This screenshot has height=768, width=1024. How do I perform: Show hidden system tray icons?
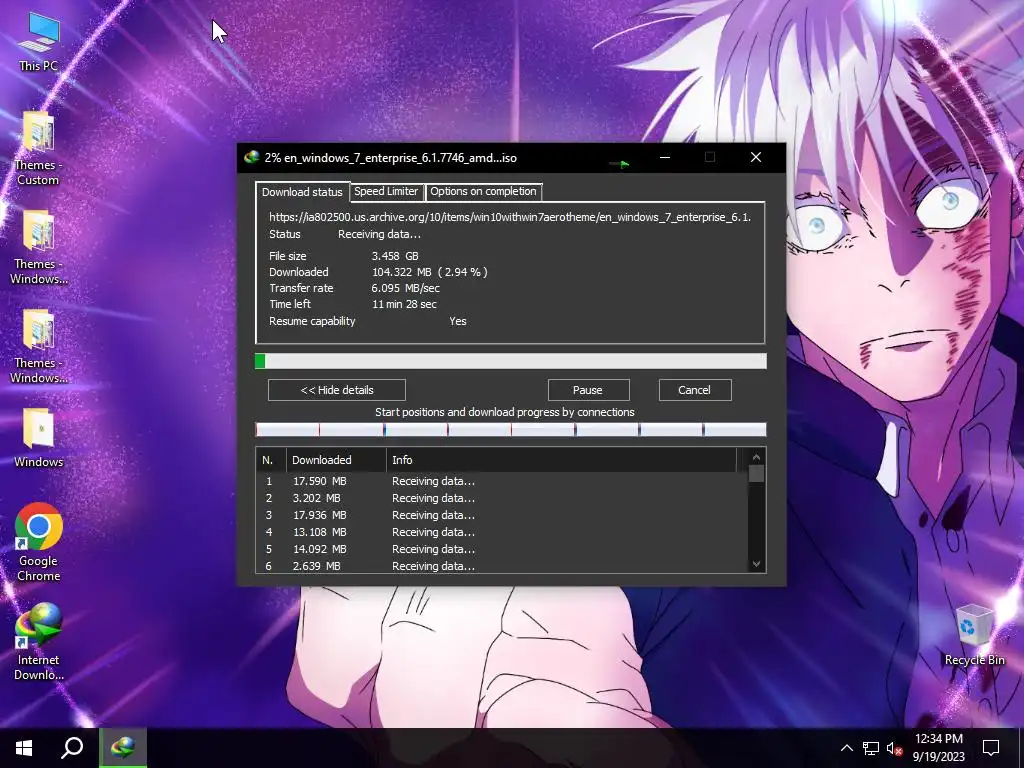click(846, 748)
